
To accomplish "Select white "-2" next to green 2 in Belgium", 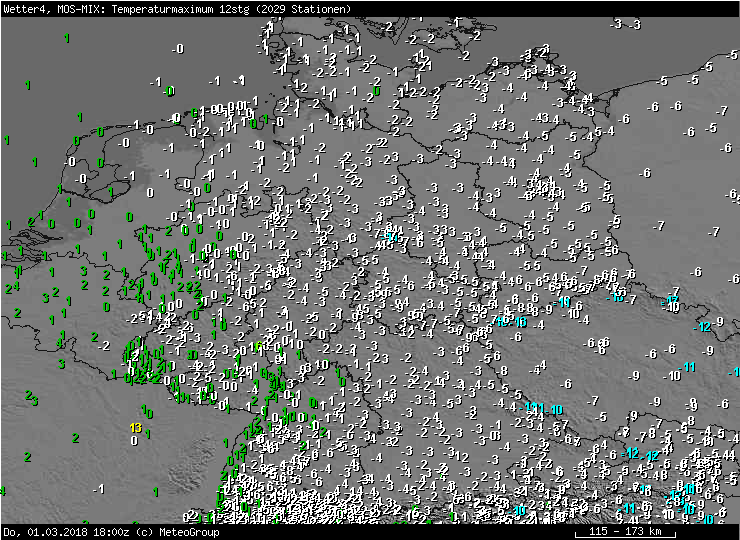I will coord(104,345).
